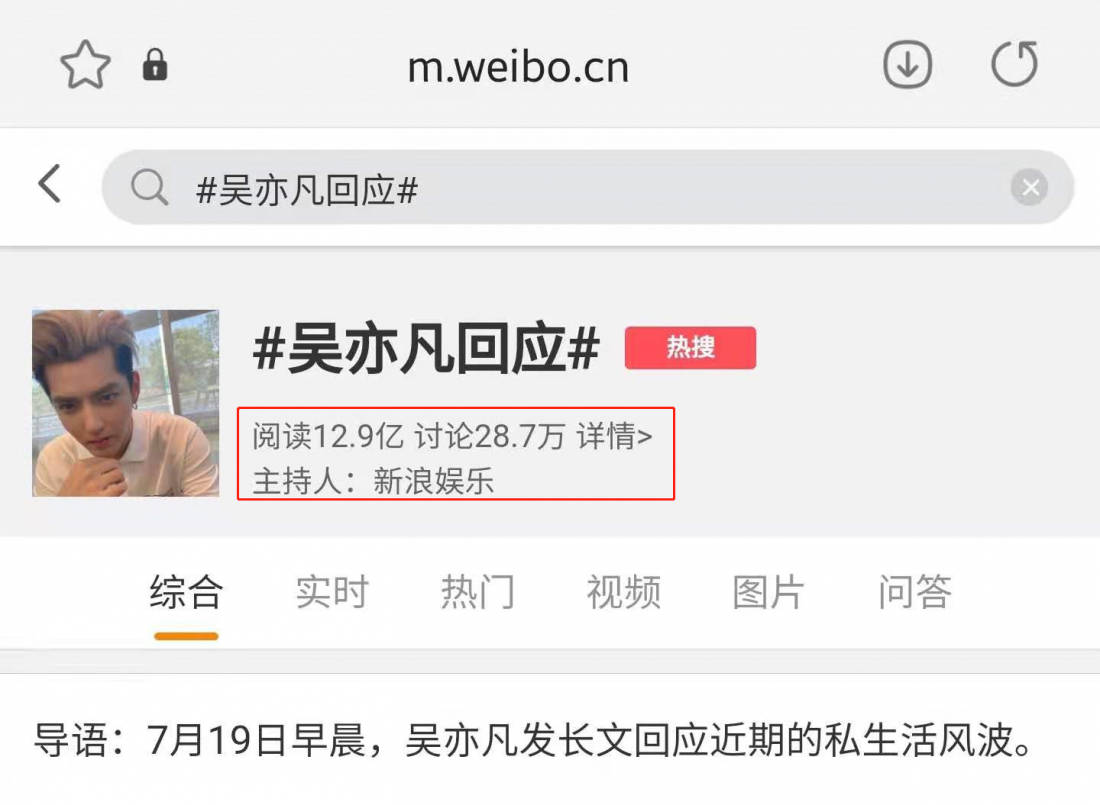Switch to the 问答 tab
This screenshot has width=1100, height=805.
915,592
